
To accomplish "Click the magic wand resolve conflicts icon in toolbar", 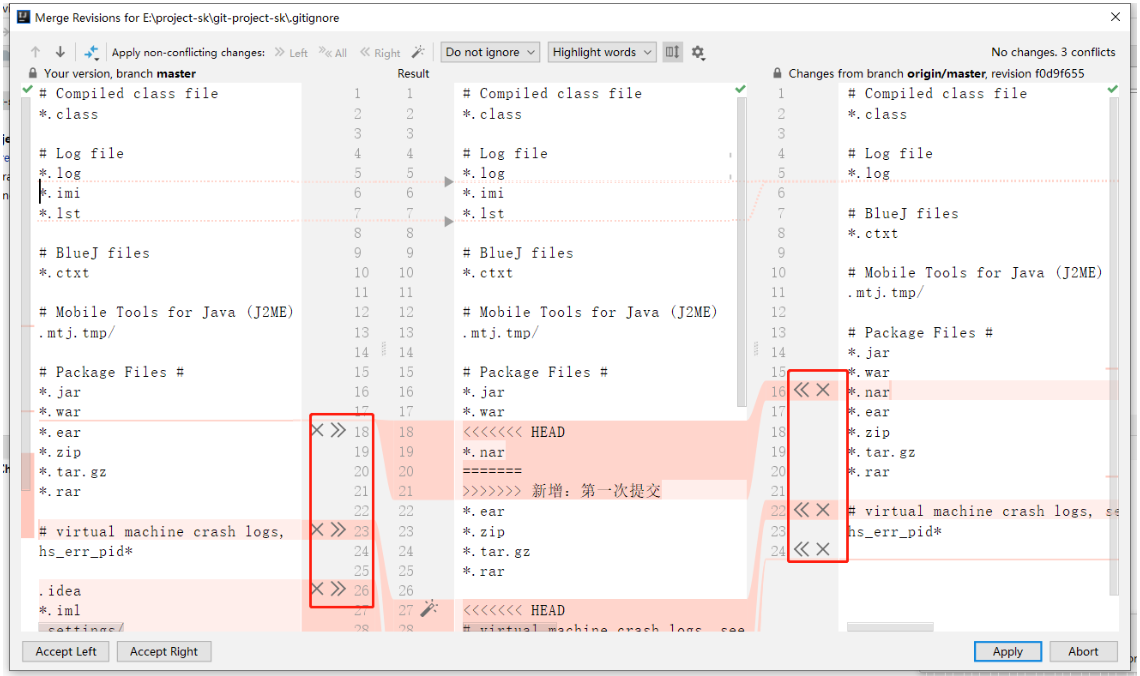I will pyautogui.click(x=418, y=52).
